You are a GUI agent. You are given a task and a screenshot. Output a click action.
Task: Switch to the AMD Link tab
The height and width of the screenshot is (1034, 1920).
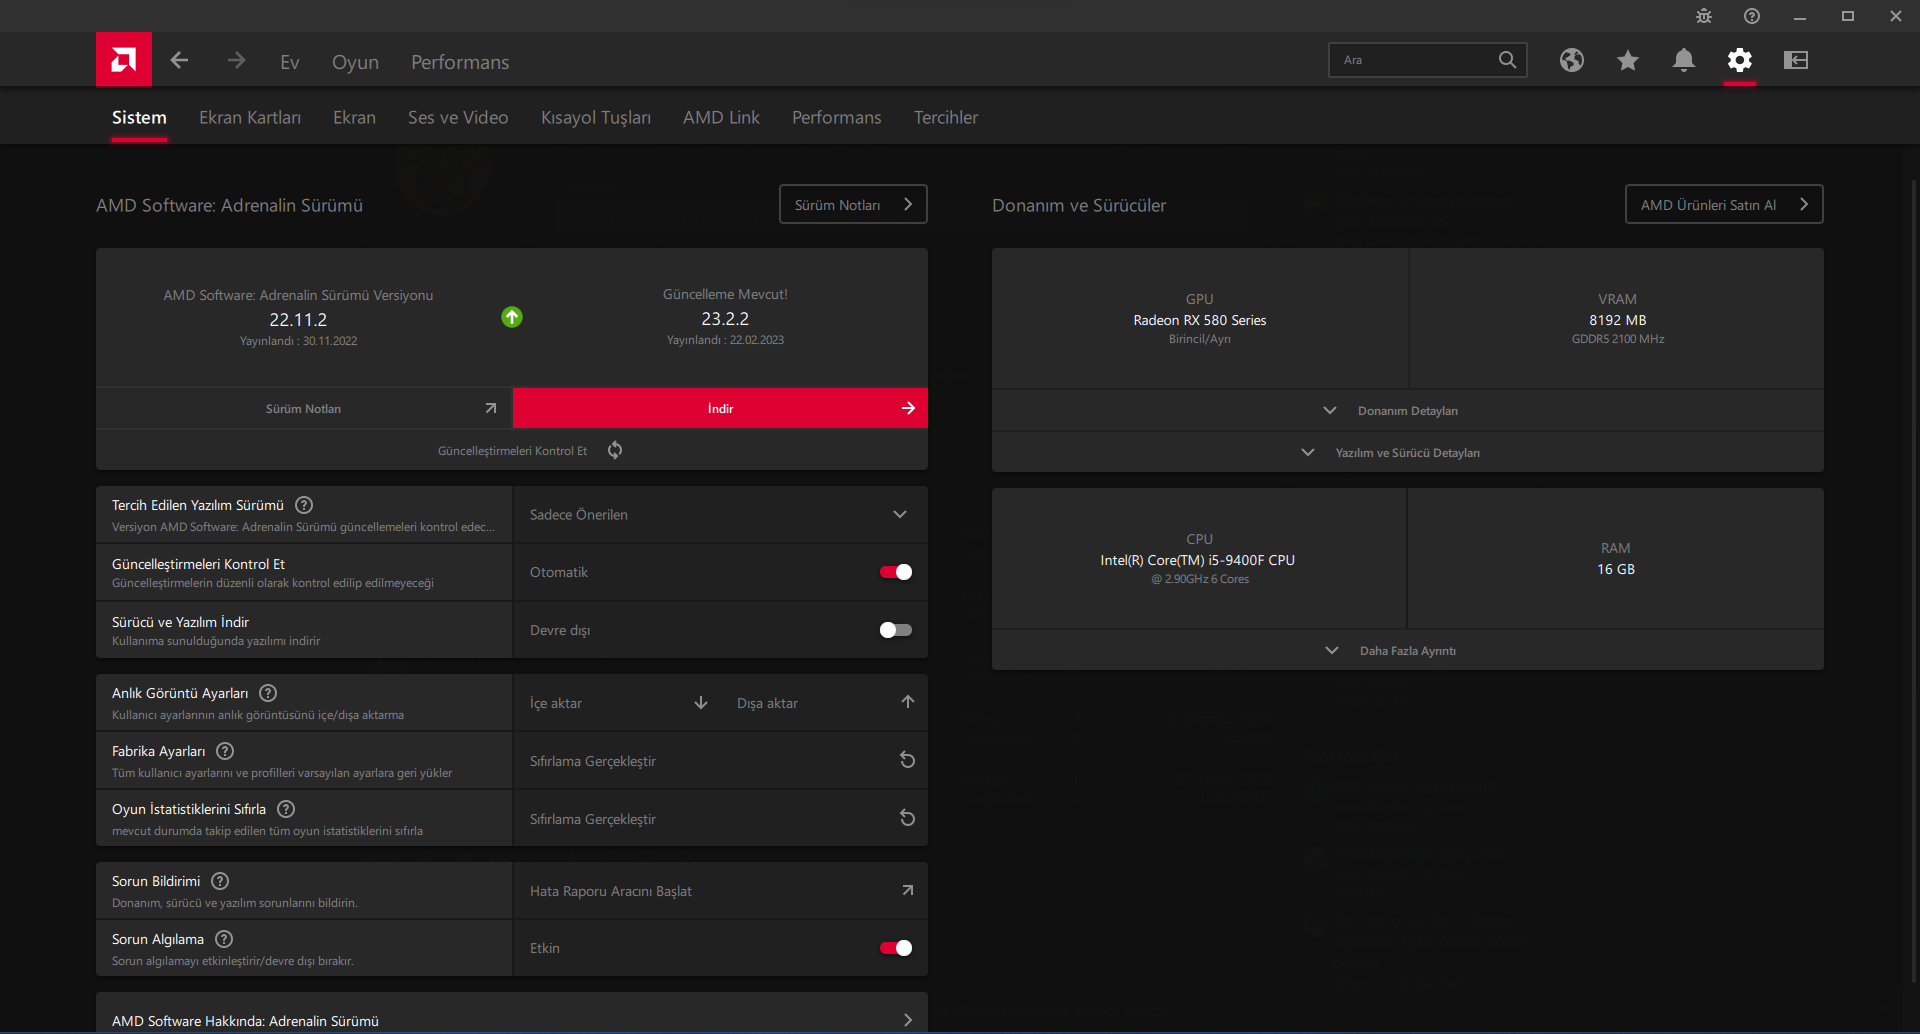721,118
